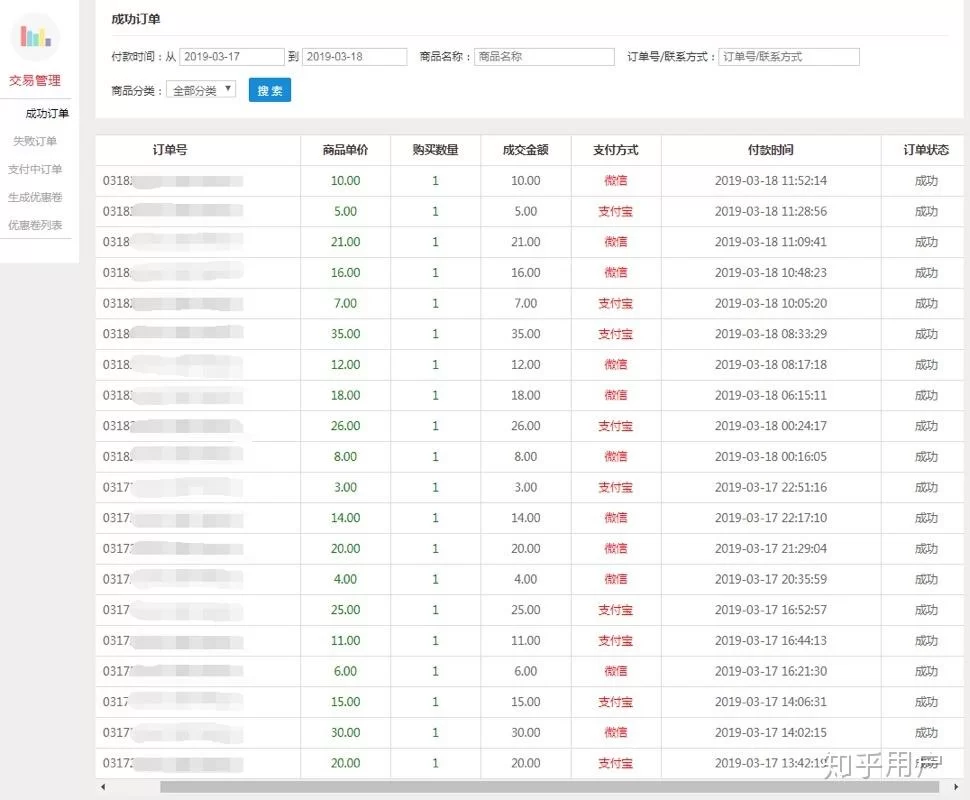
Task: Open the 成功订单 menu item
Action: pos(46,113)
